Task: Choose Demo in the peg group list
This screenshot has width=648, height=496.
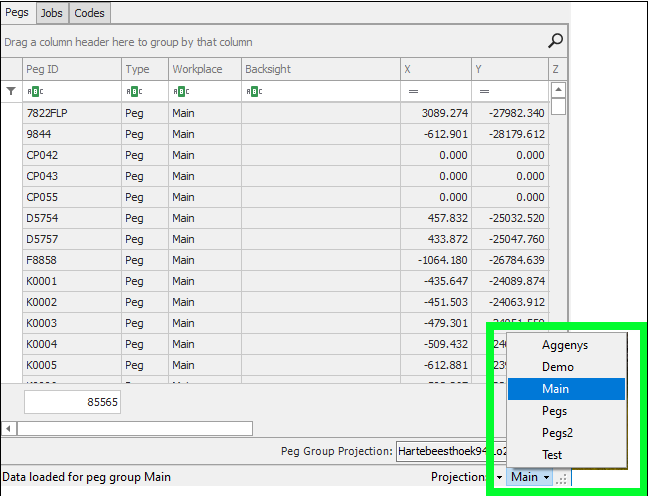Action: point(558,367)
